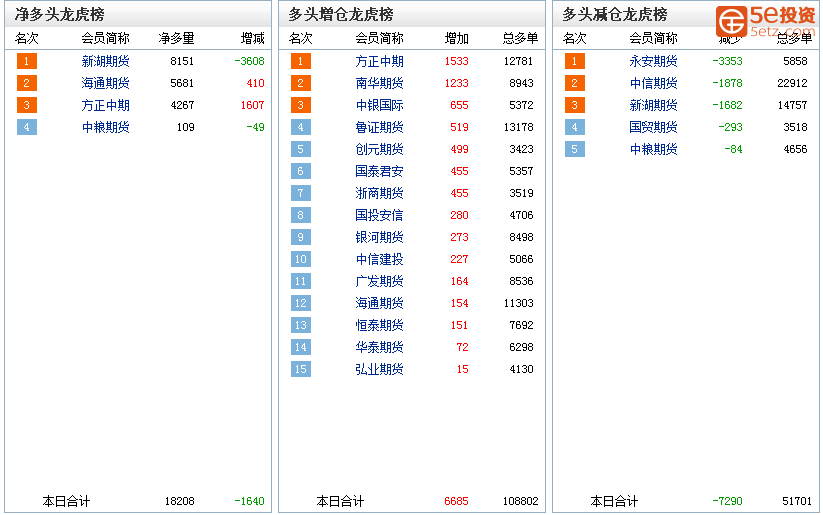Select the value 8151 for 新湖期货
Viewport: 823px width, 515px height.
click(182, 61)
